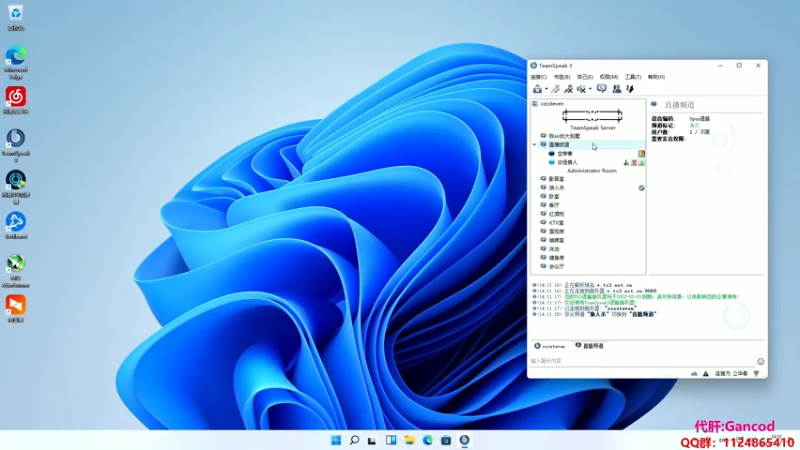The height and width of the screenshot is (450, 800).
Task: Open the Microsoft Edge desktop shortcut
Action: (x=16, y=62)
